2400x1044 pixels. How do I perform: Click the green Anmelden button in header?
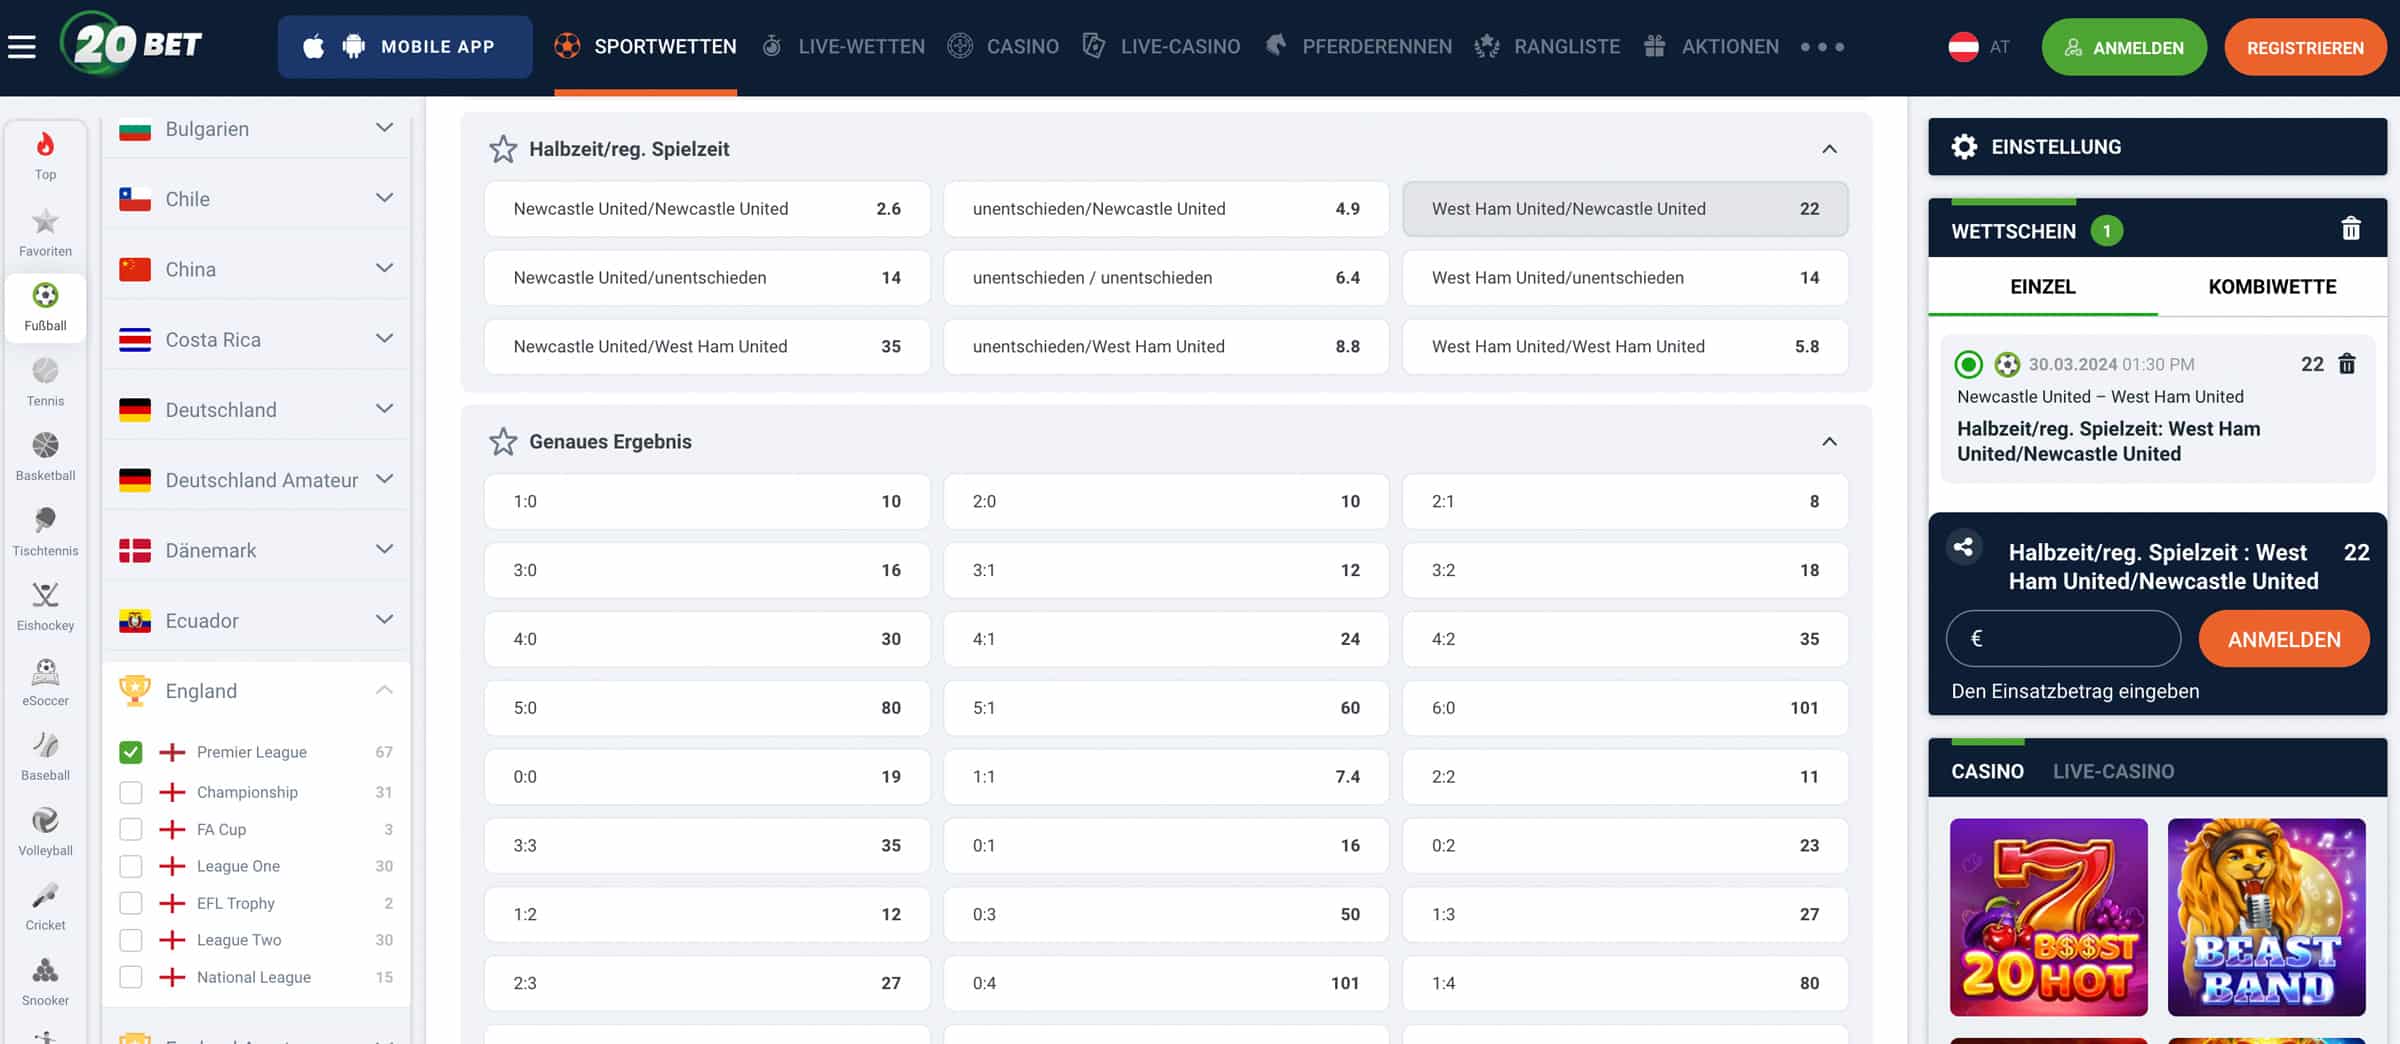click(x=2124, y=47)
